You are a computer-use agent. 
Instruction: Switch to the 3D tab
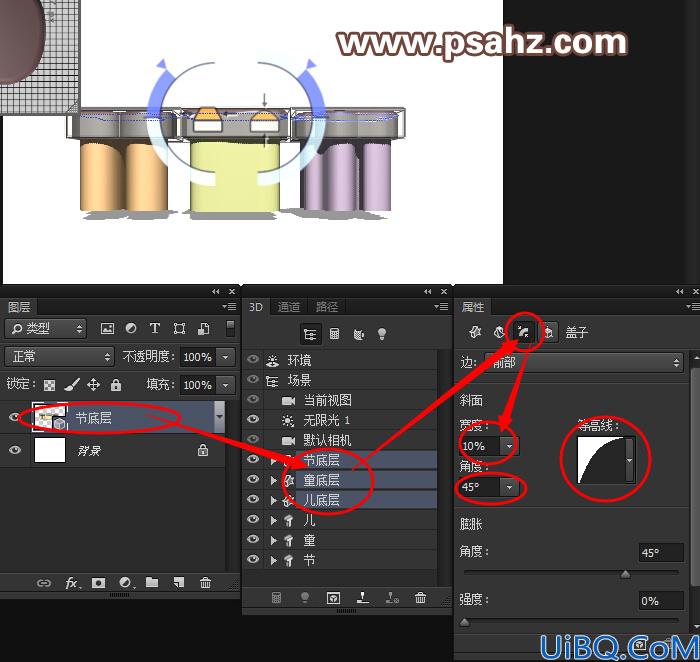(256, 307)
